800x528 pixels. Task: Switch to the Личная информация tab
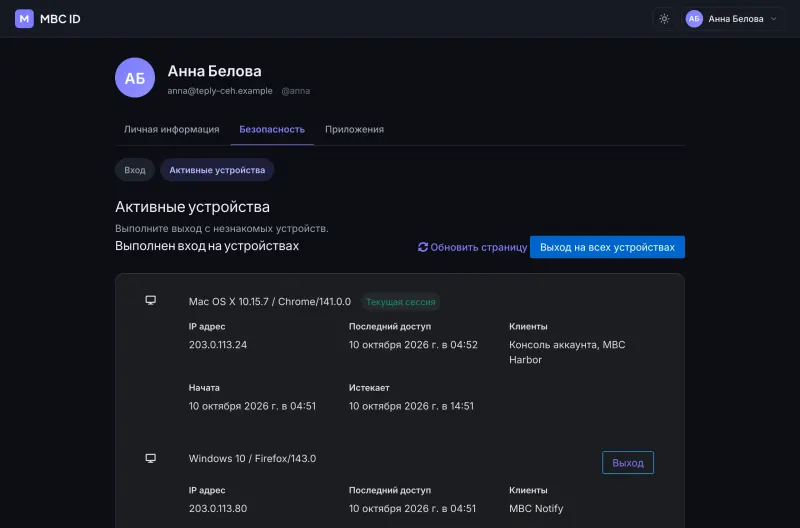coord(171,130)
